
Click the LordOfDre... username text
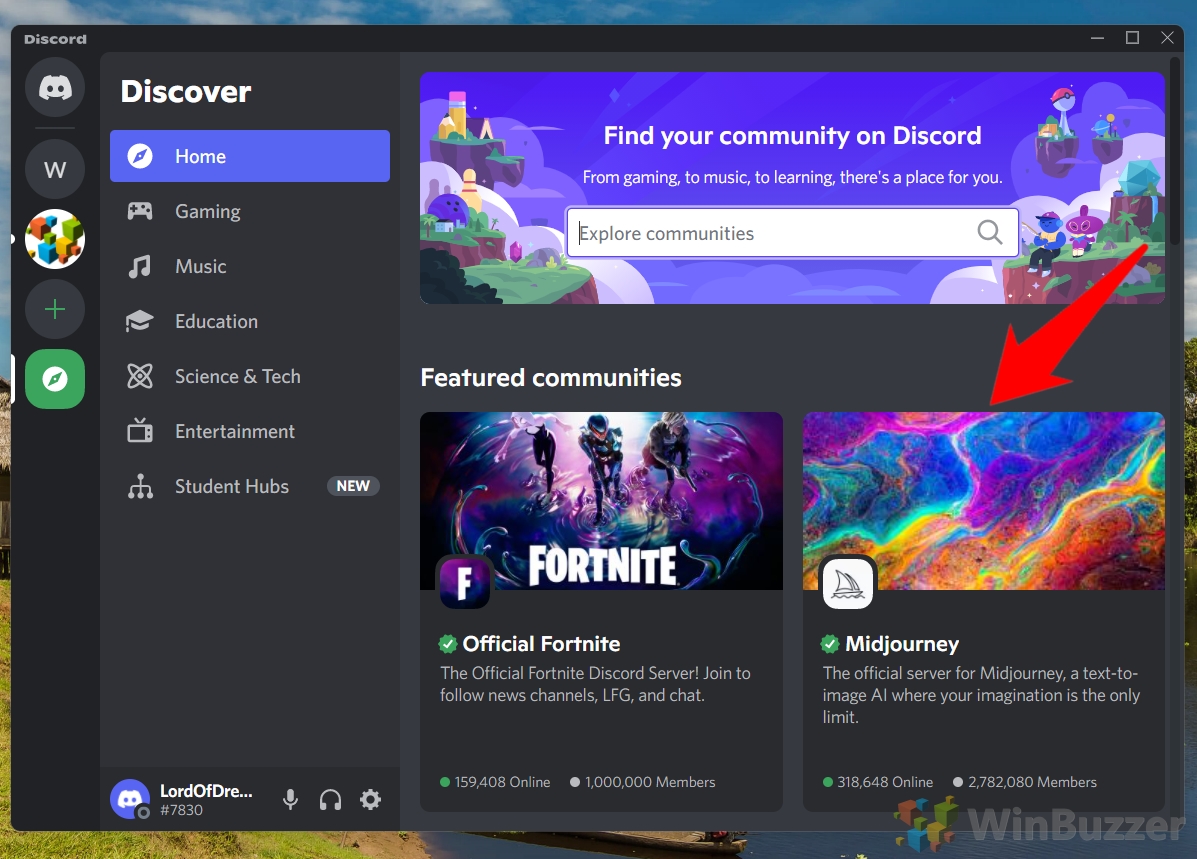coord(206,791)
